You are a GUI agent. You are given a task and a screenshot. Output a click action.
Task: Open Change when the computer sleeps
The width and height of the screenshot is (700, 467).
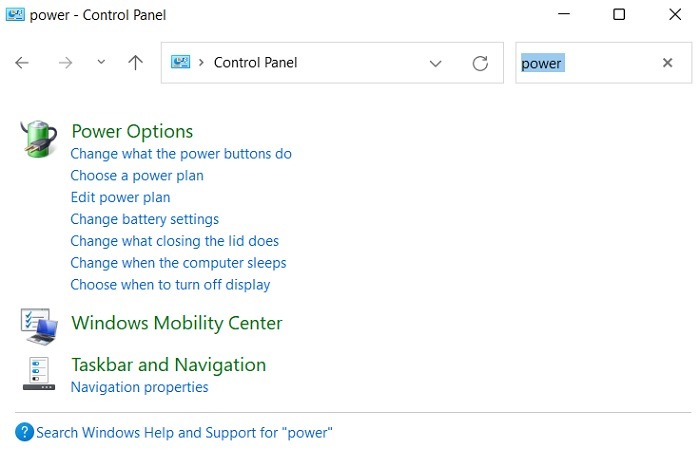tap(178, 263)
